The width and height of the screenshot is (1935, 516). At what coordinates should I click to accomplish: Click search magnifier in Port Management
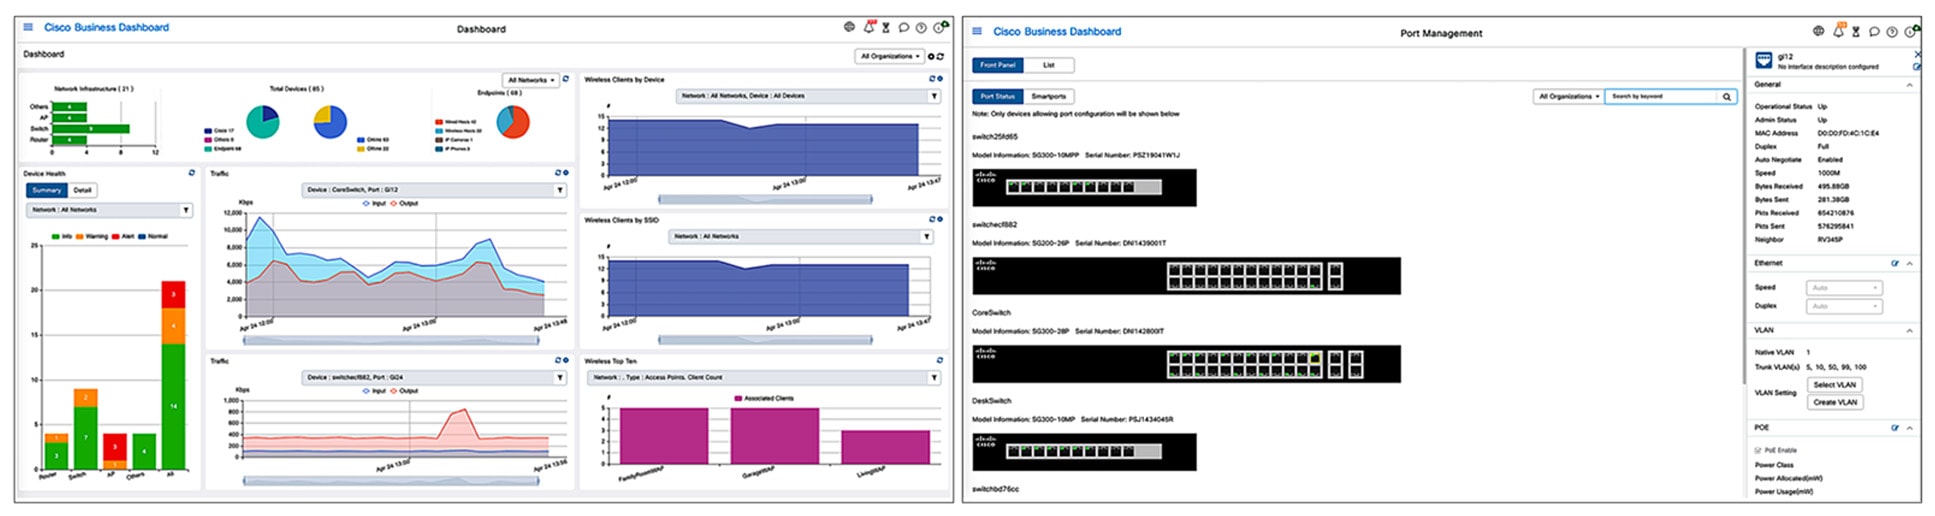click(1726, 96)
